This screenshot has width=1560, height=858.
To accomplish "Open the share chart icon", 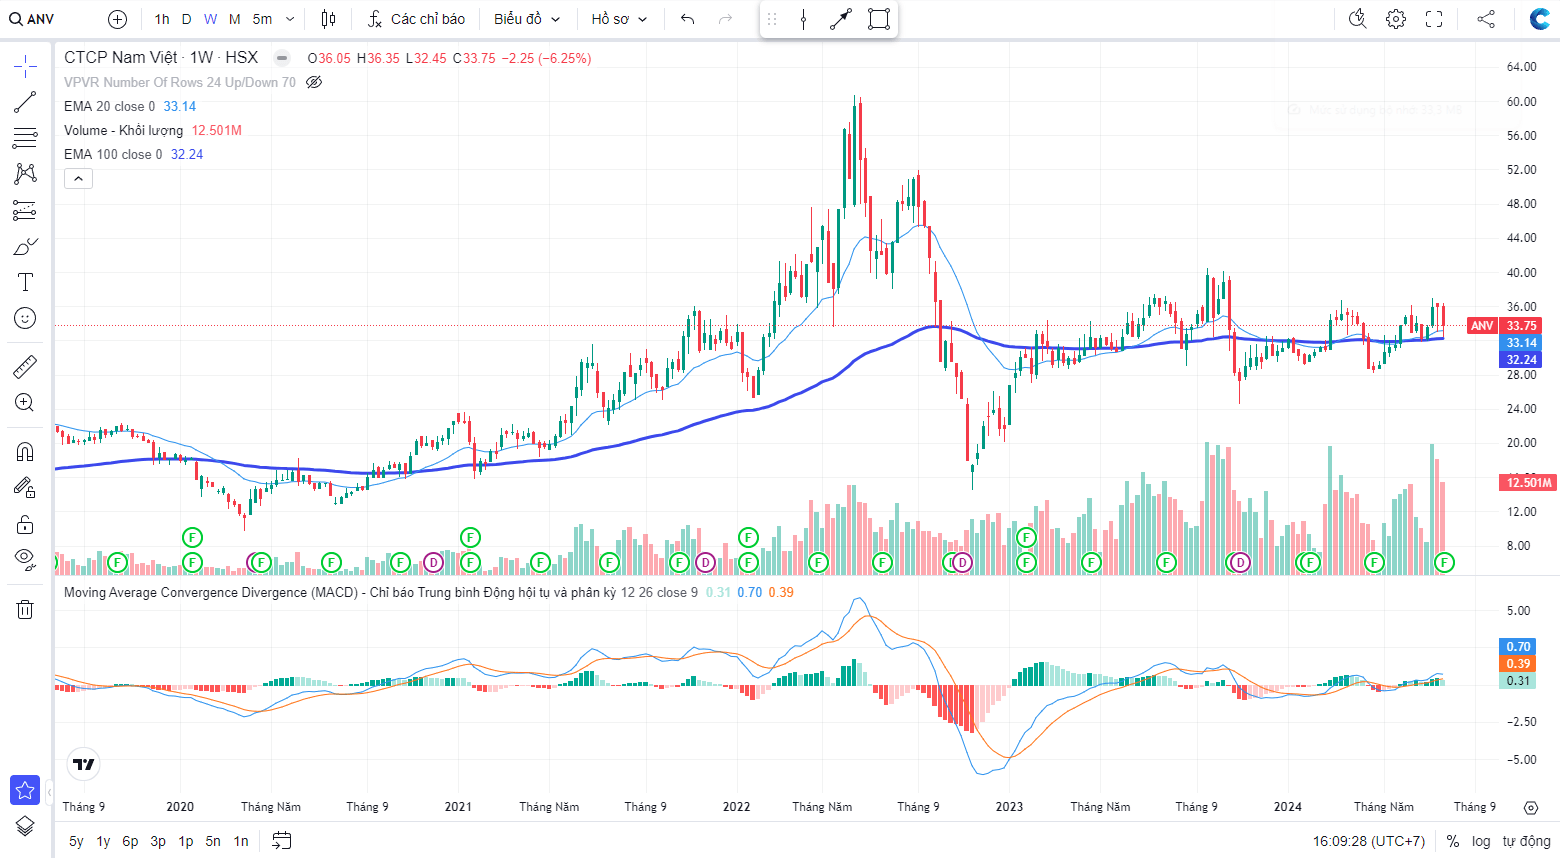I will (1486, 19).
